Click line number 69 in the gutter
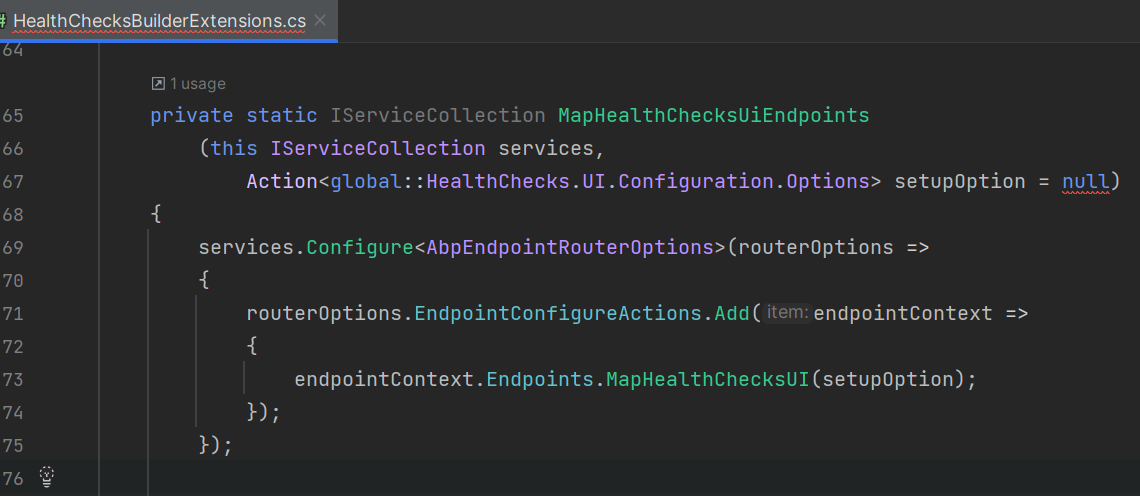 pos(14,247)
